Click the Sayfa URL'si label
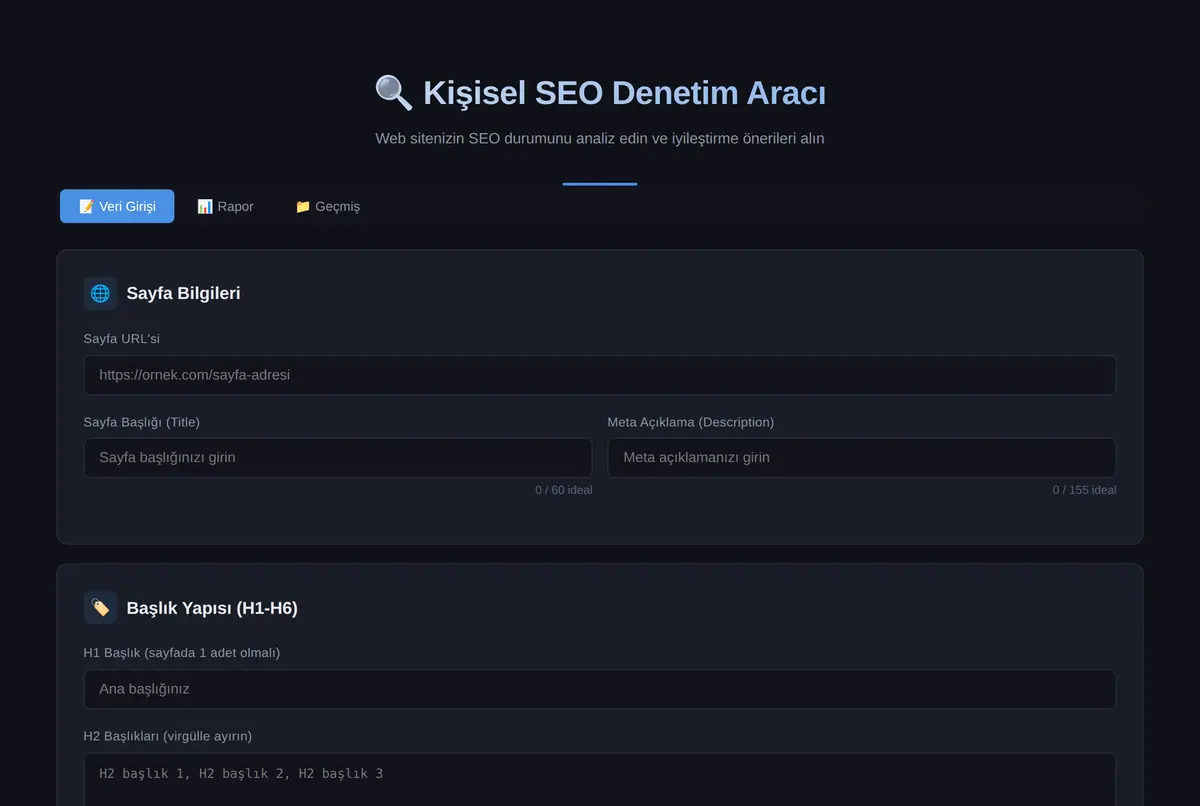This screenshot has height=806, width=1200. click(x=122, y=339)
